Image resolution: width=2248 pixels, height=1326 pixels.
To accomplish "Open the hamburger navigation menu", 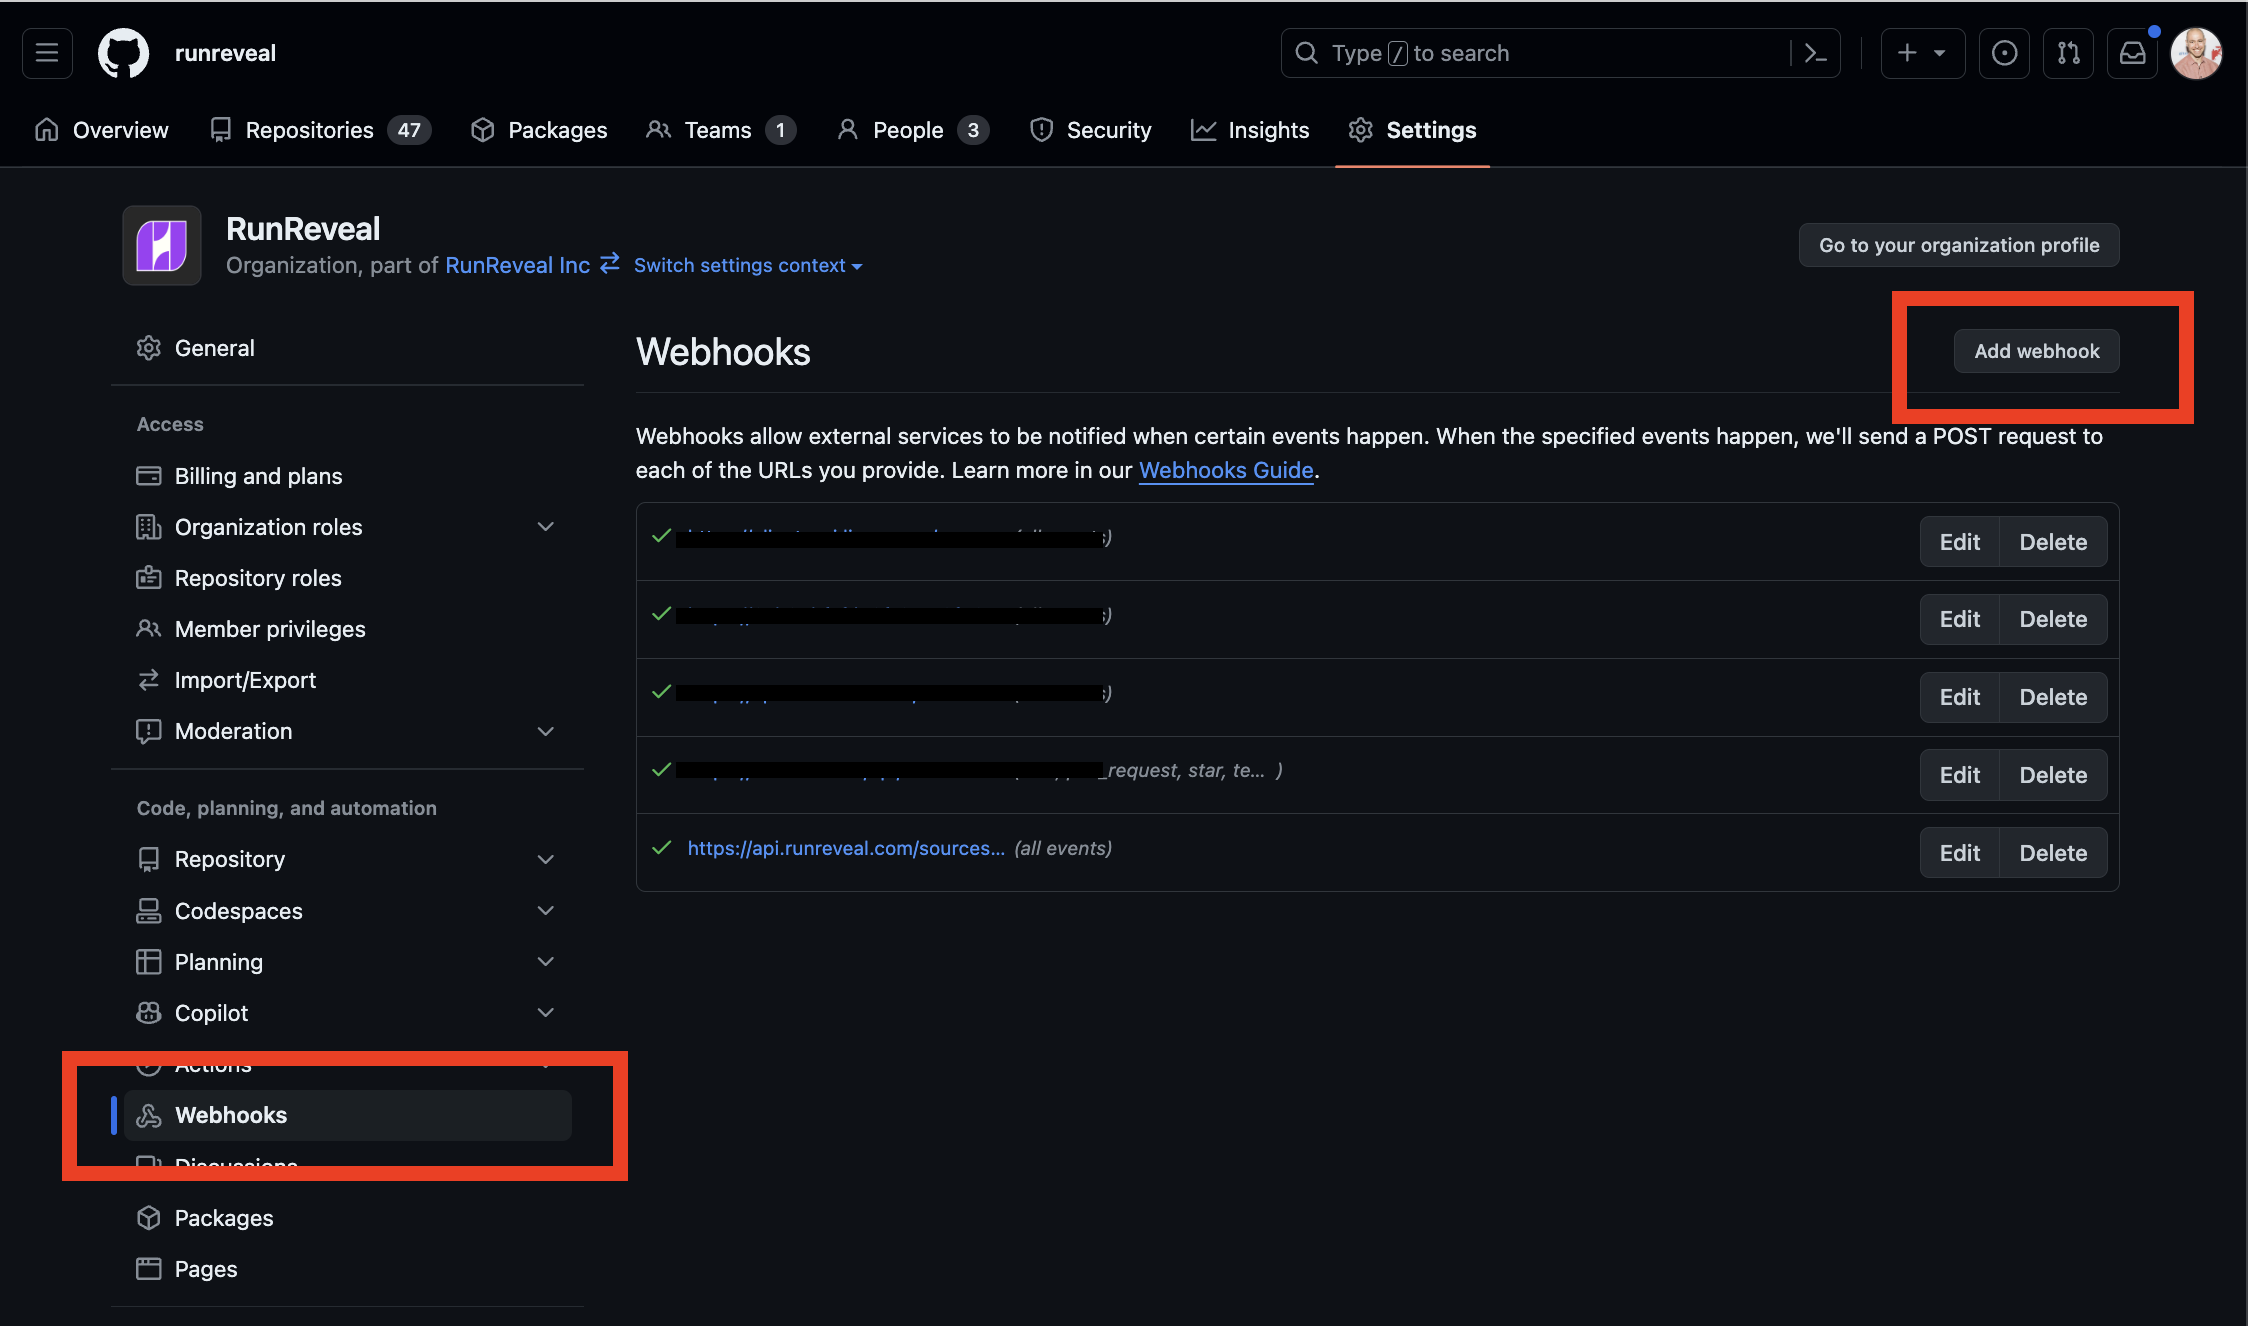I will point(47,53).
